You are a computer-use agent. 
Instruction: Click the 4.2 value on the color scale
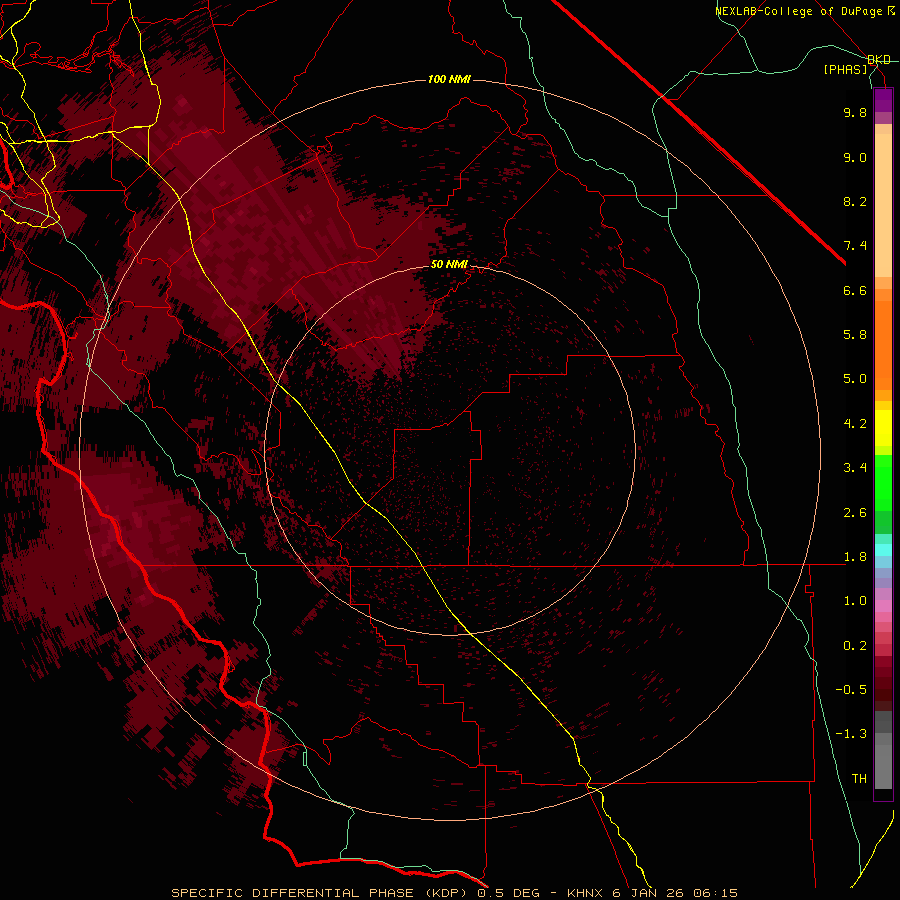[855, 424]
